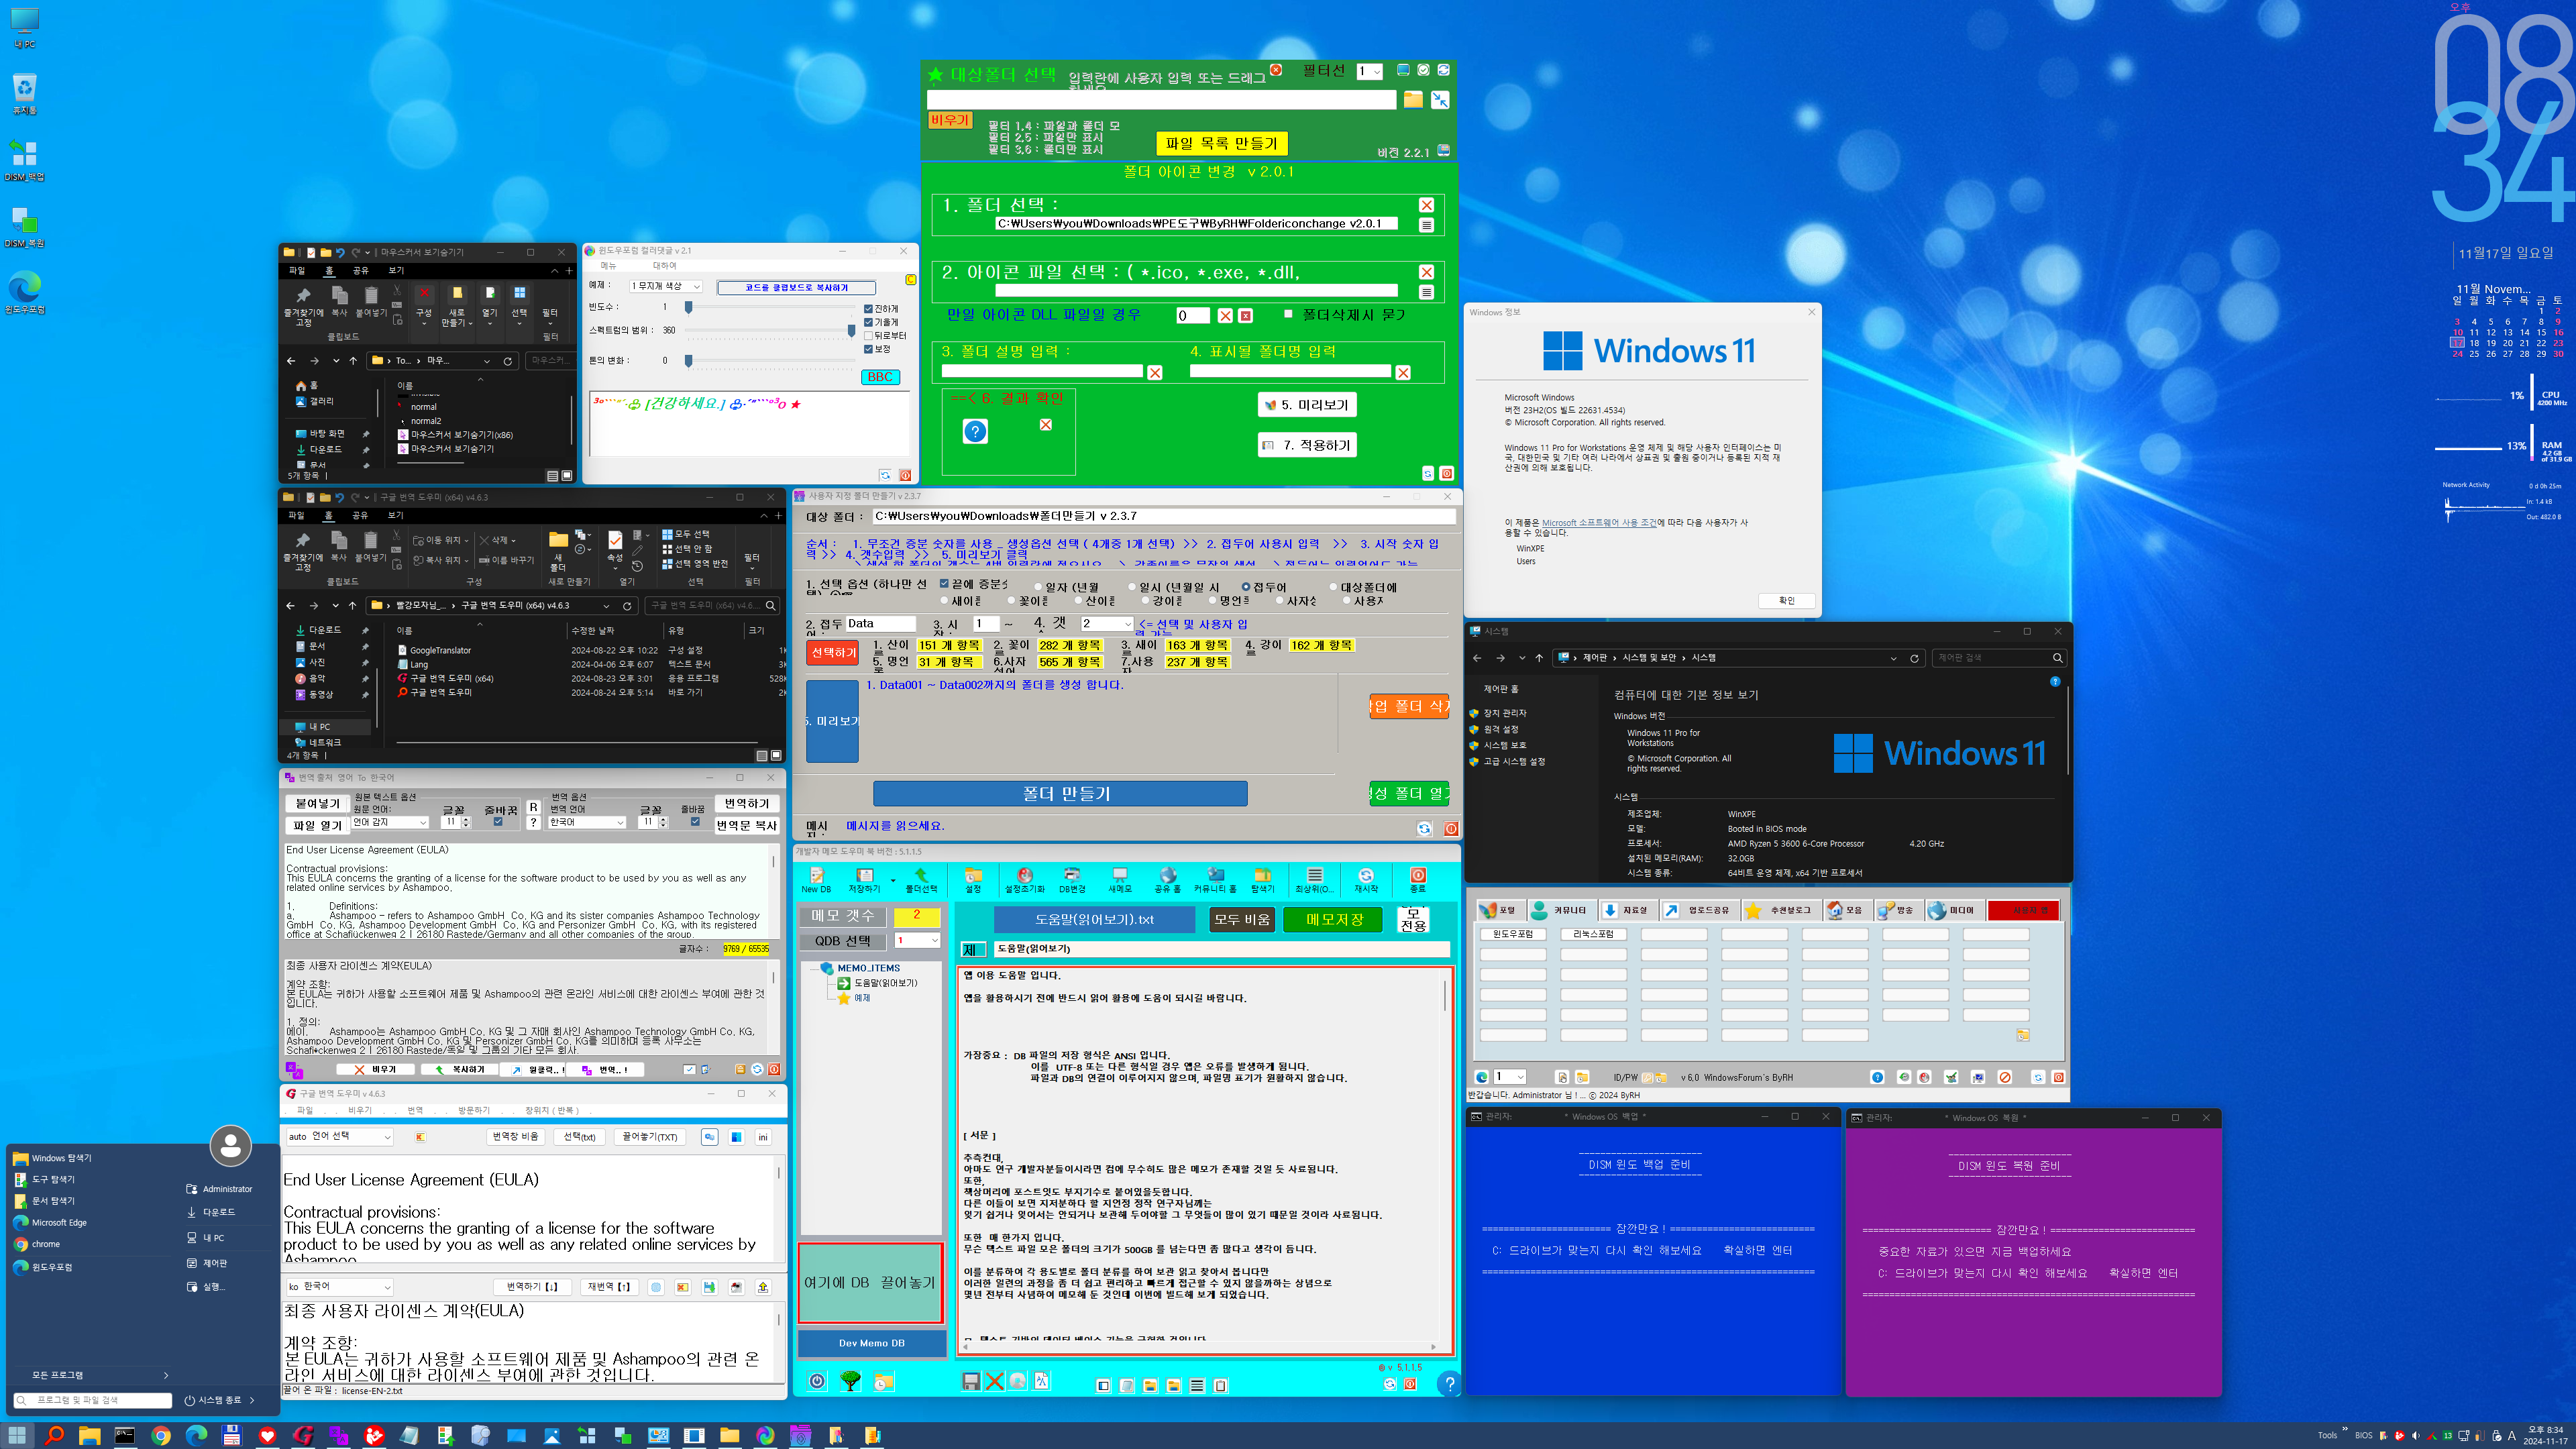Open ko 한국어 dropdown in 구글 번역 도우미

tap(339, 1287)
